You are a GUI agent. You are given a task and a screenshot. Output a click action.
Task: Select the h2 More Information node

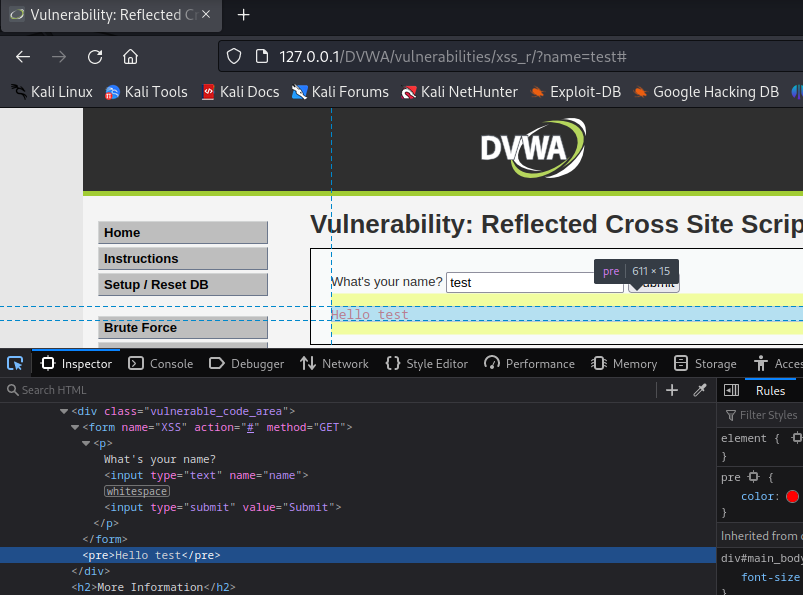tap(153, 587)
